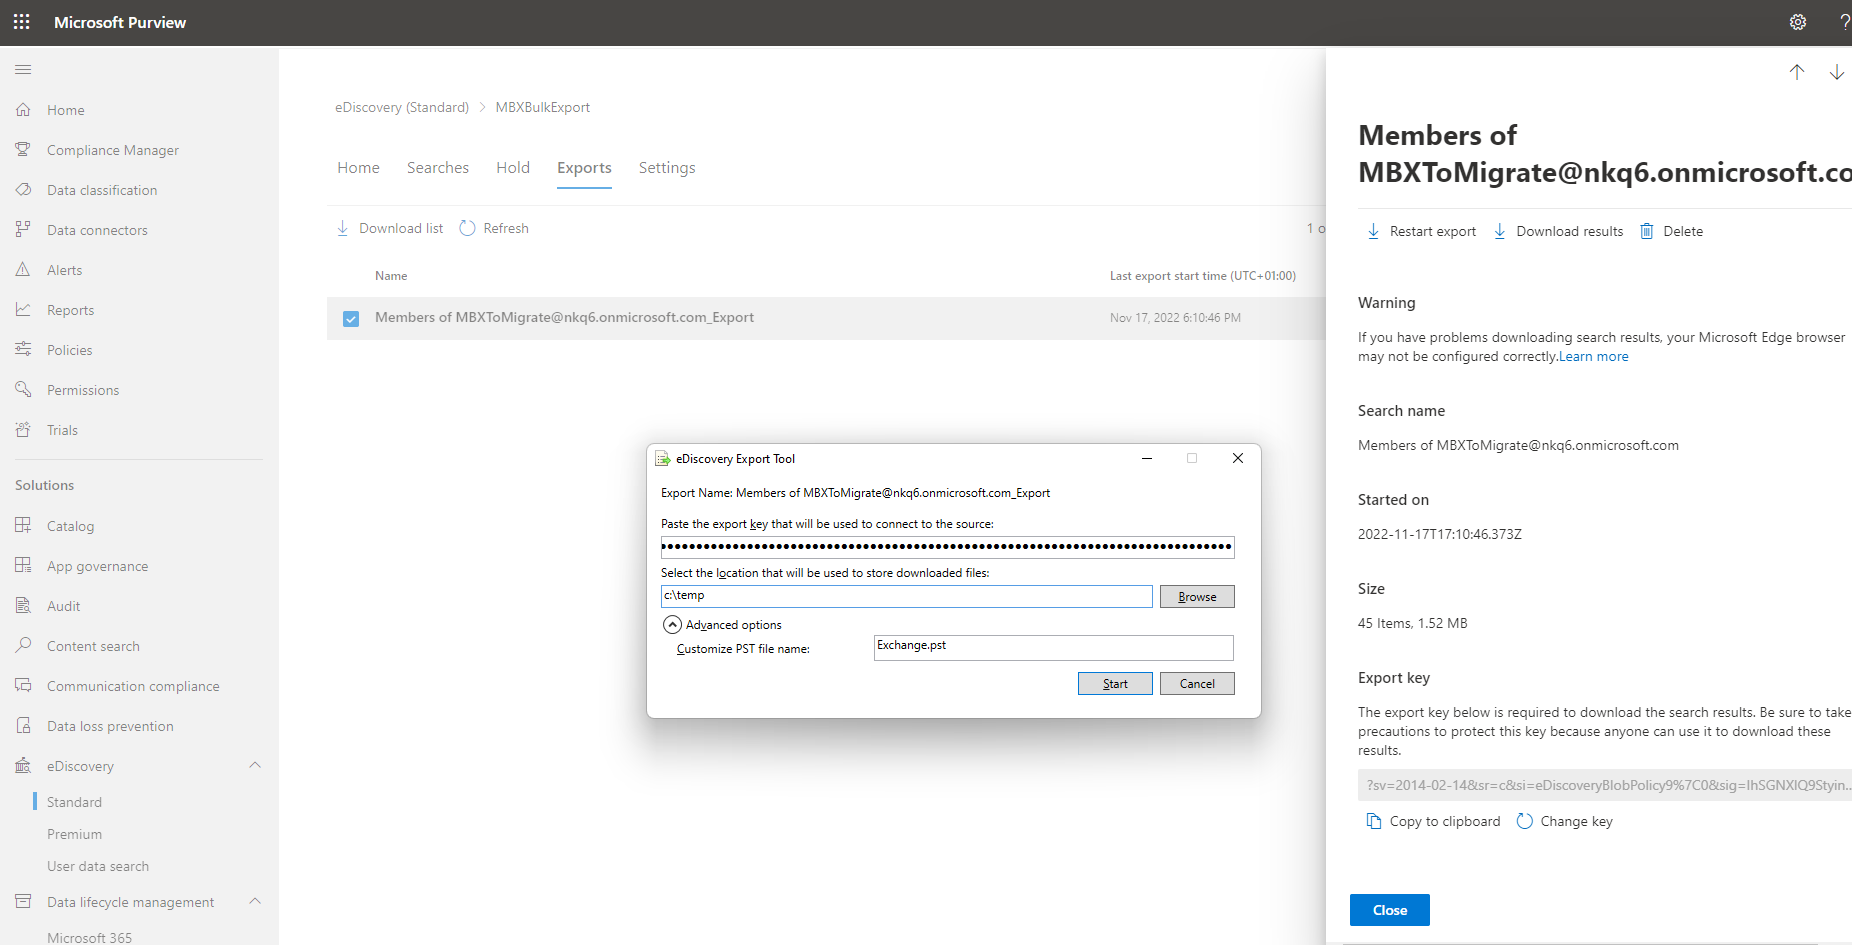Open the app launcher waffle icon

click(22, 22)
